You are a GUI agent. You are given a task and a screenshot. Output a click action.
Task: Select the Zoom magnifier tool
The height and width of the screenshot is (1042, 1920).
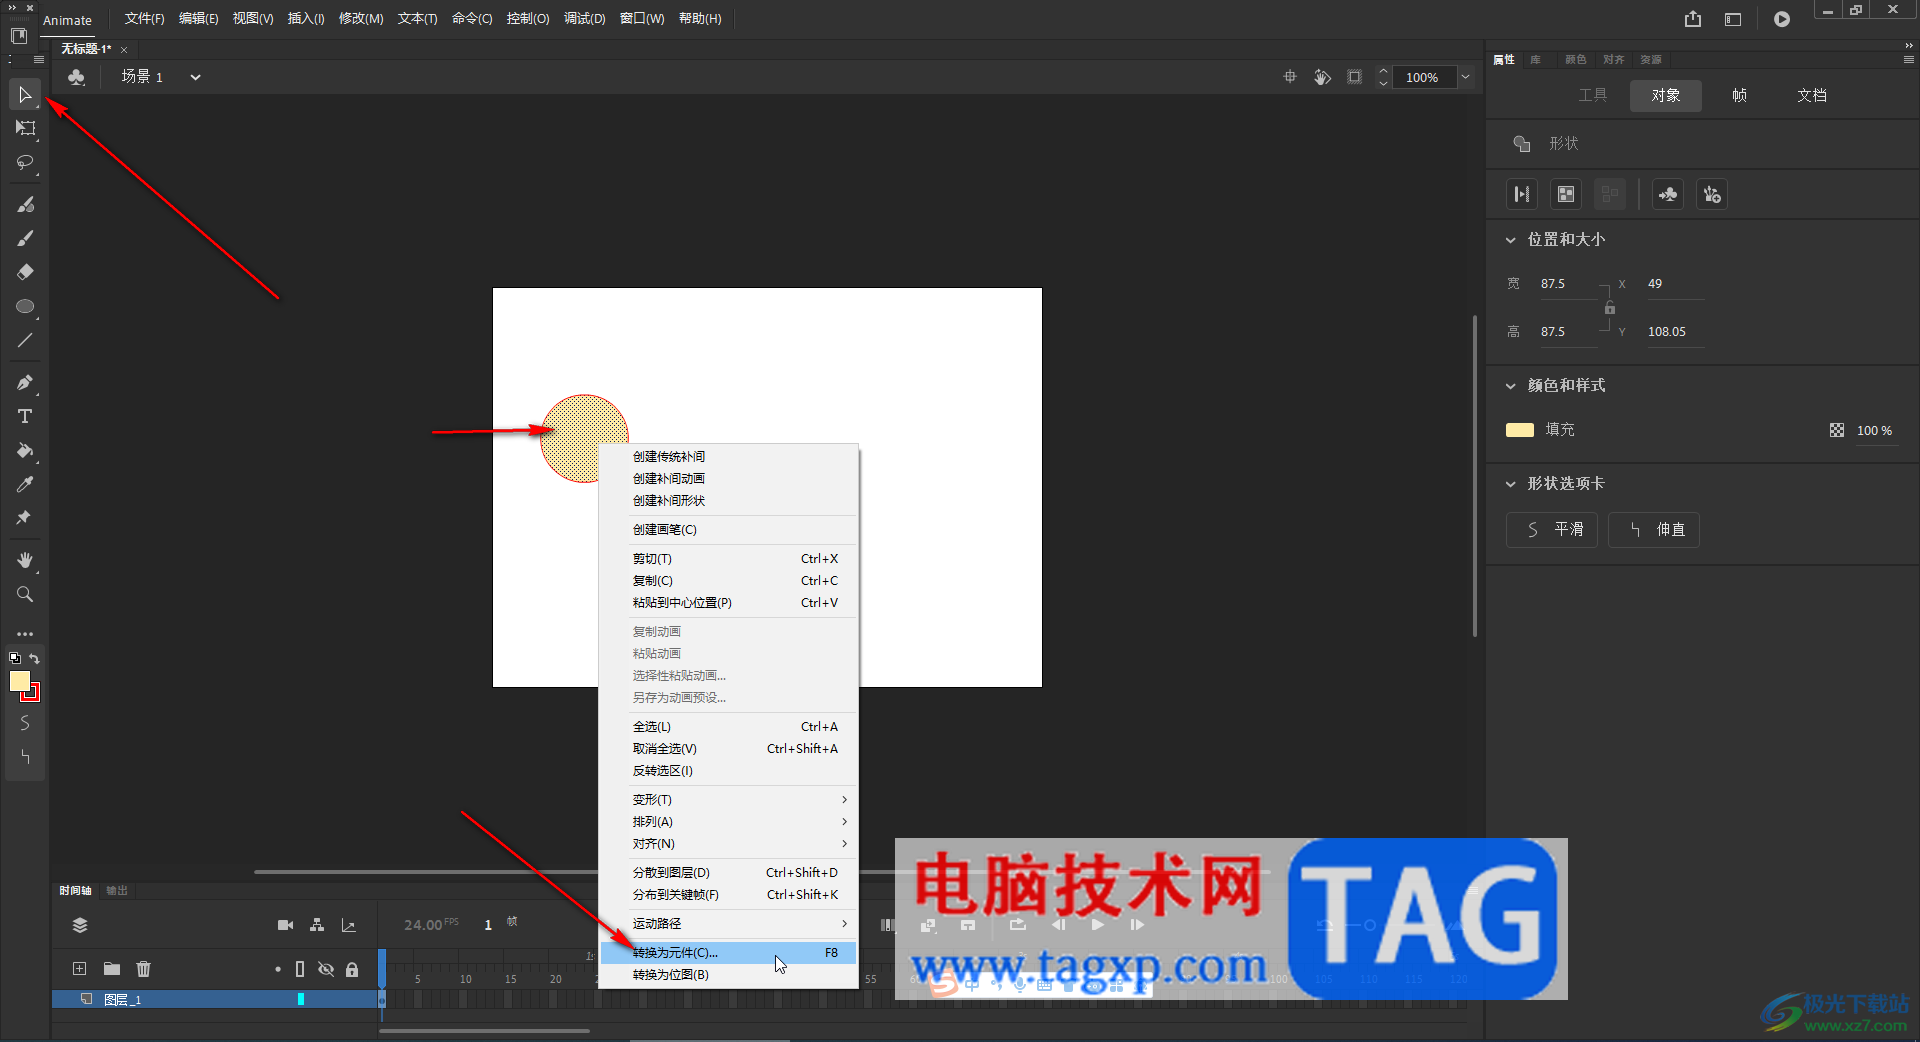click(x=25, y=594)
